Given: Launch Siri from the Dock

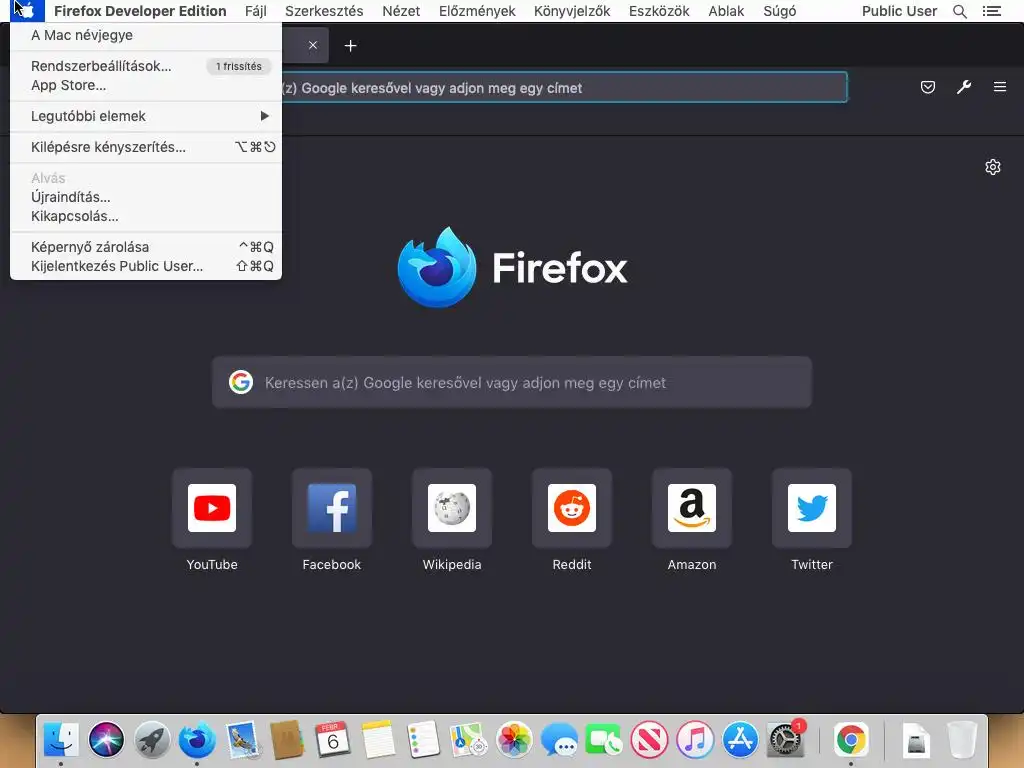Looking at the screenshot, I should point(106,740).
